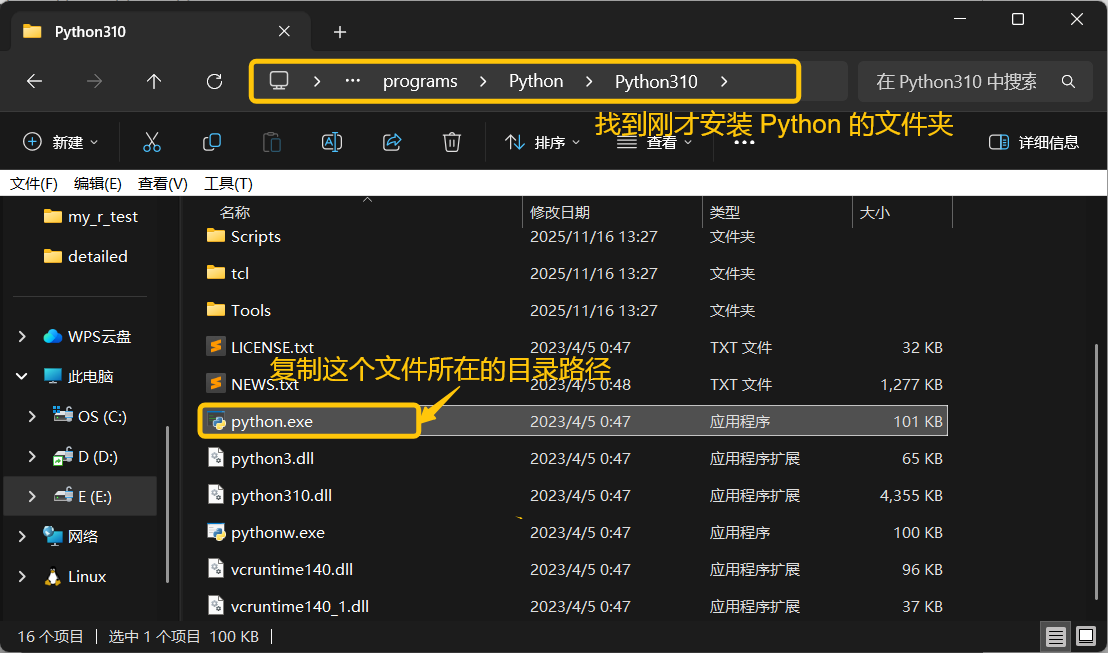Collapse the 此电脑 tree node
This screenshot has height=653, width=1108.
pos(22,377)
